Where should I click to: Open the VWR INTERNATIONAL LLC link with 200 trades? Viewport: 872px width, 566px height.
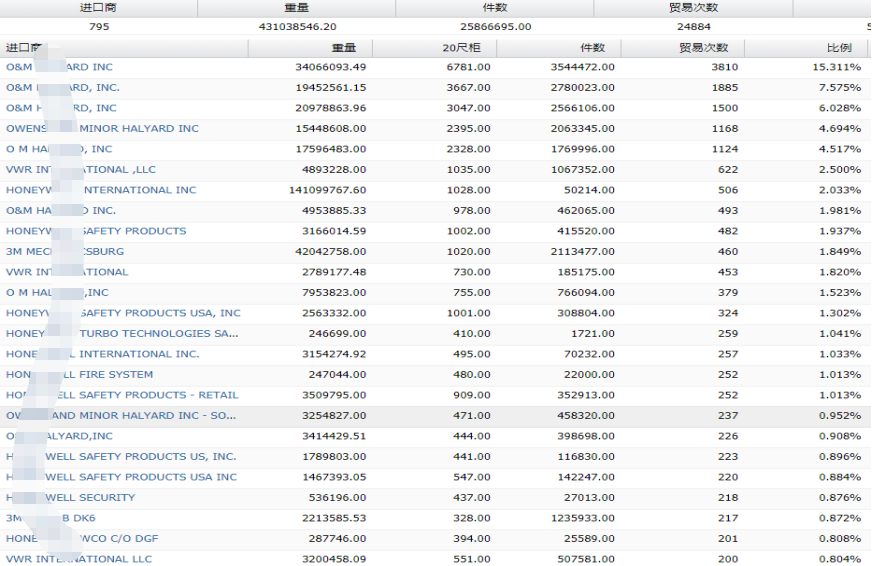79,559
